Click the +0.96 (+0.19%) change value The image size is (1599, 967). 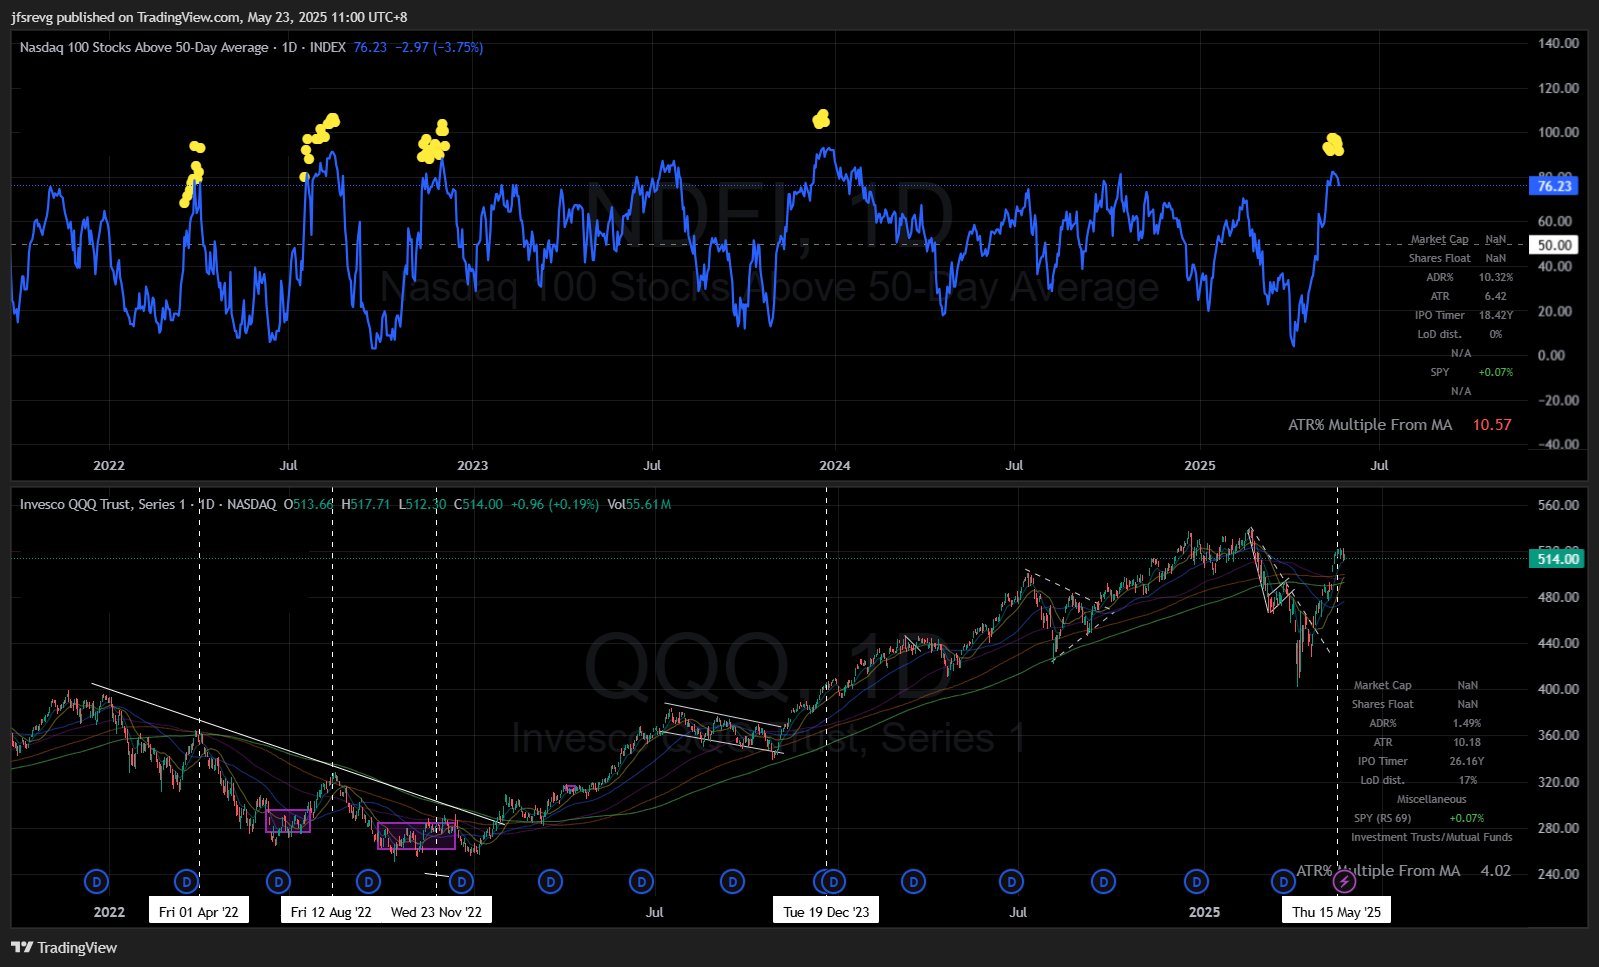pos(555,504)
